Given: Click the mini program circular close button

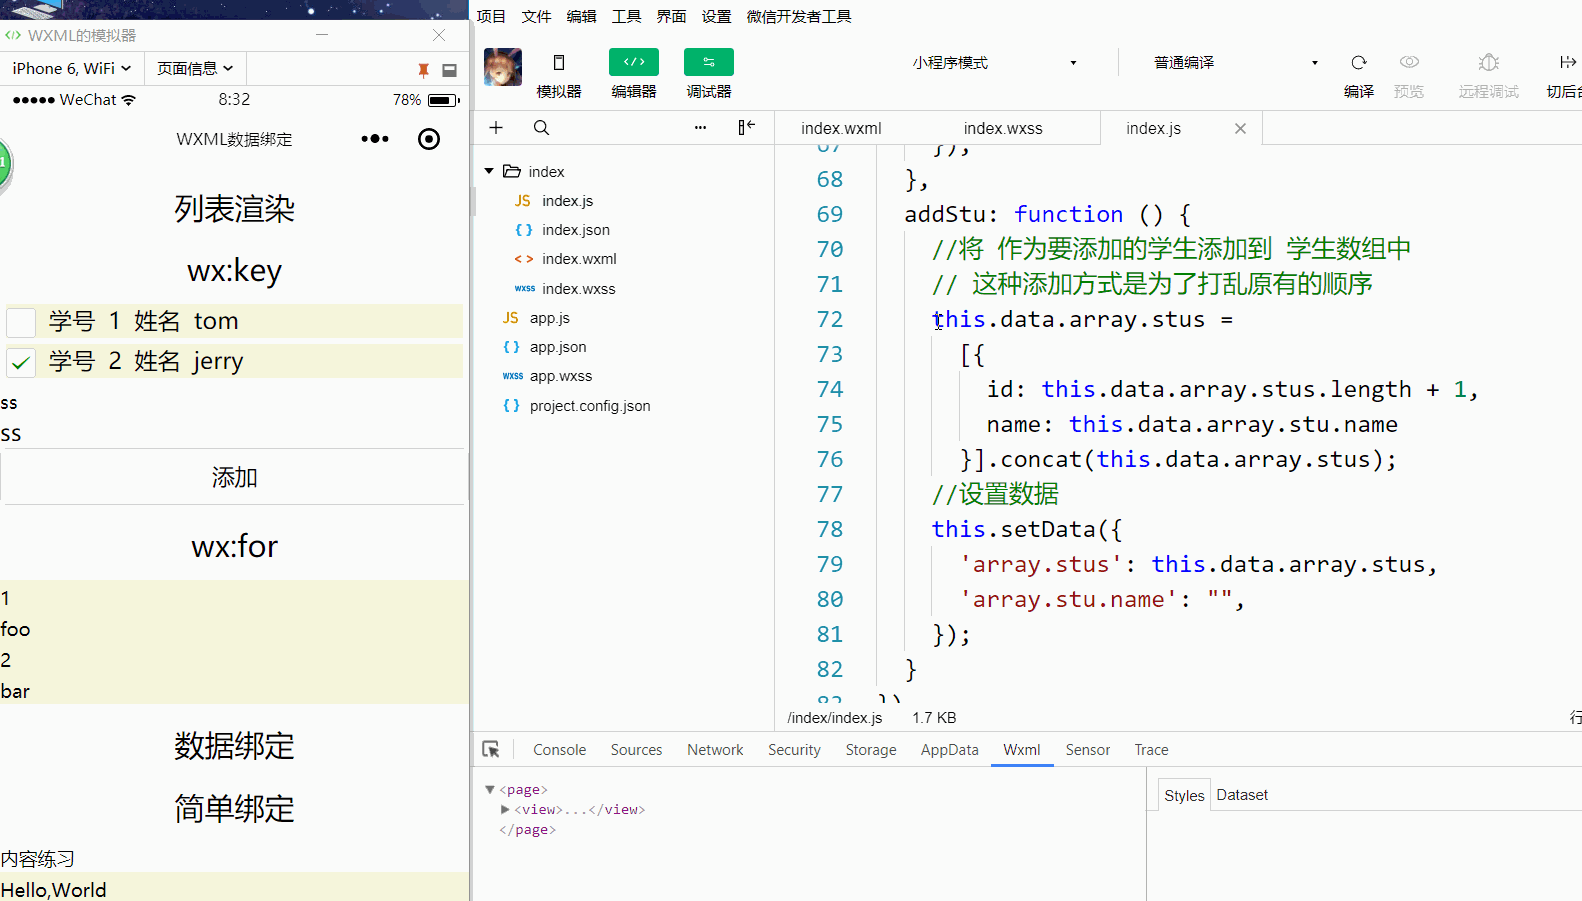Looking at the screenshot, I should [x=429, y=139].
